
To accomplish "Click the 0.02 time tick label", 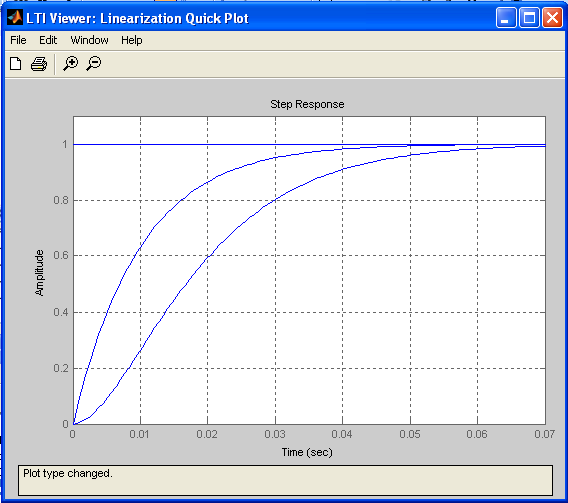I will coord(207,434).
